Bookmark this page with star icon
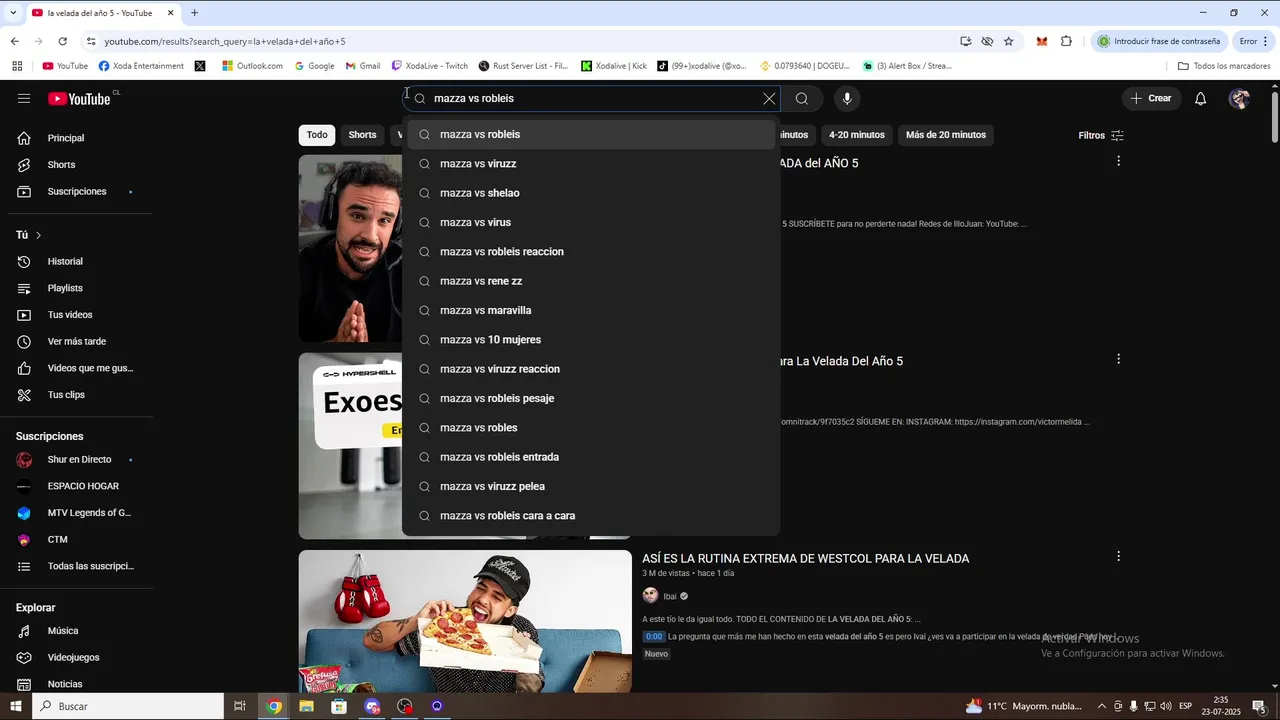This screenshot has width=1280, height=720. pyautogui.click(x=1008, y=41)
